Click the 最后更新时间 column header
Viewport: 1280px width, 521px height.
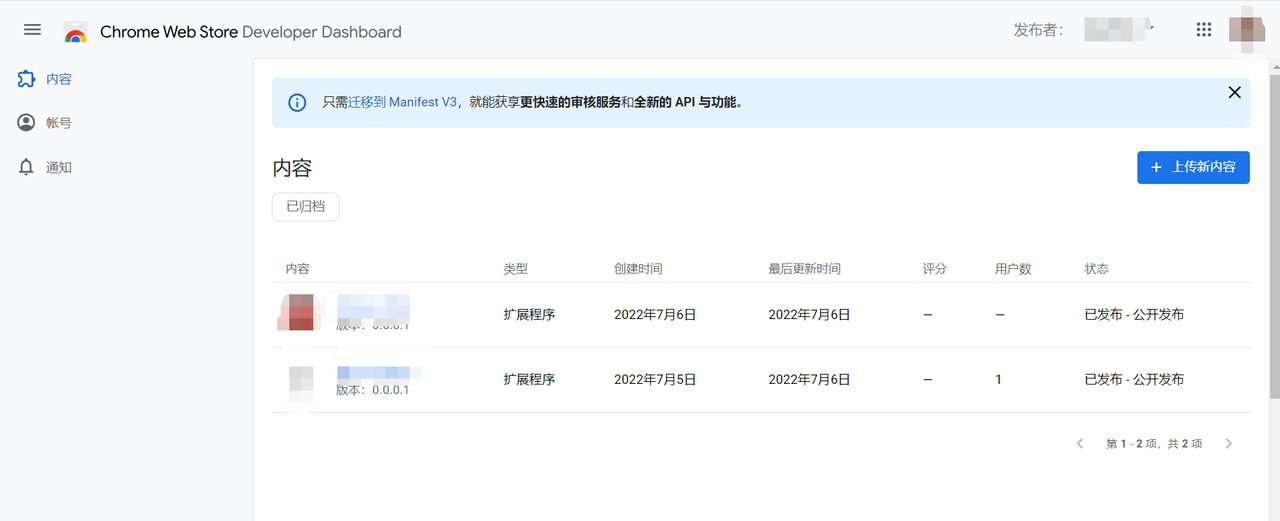coord(805,269)
